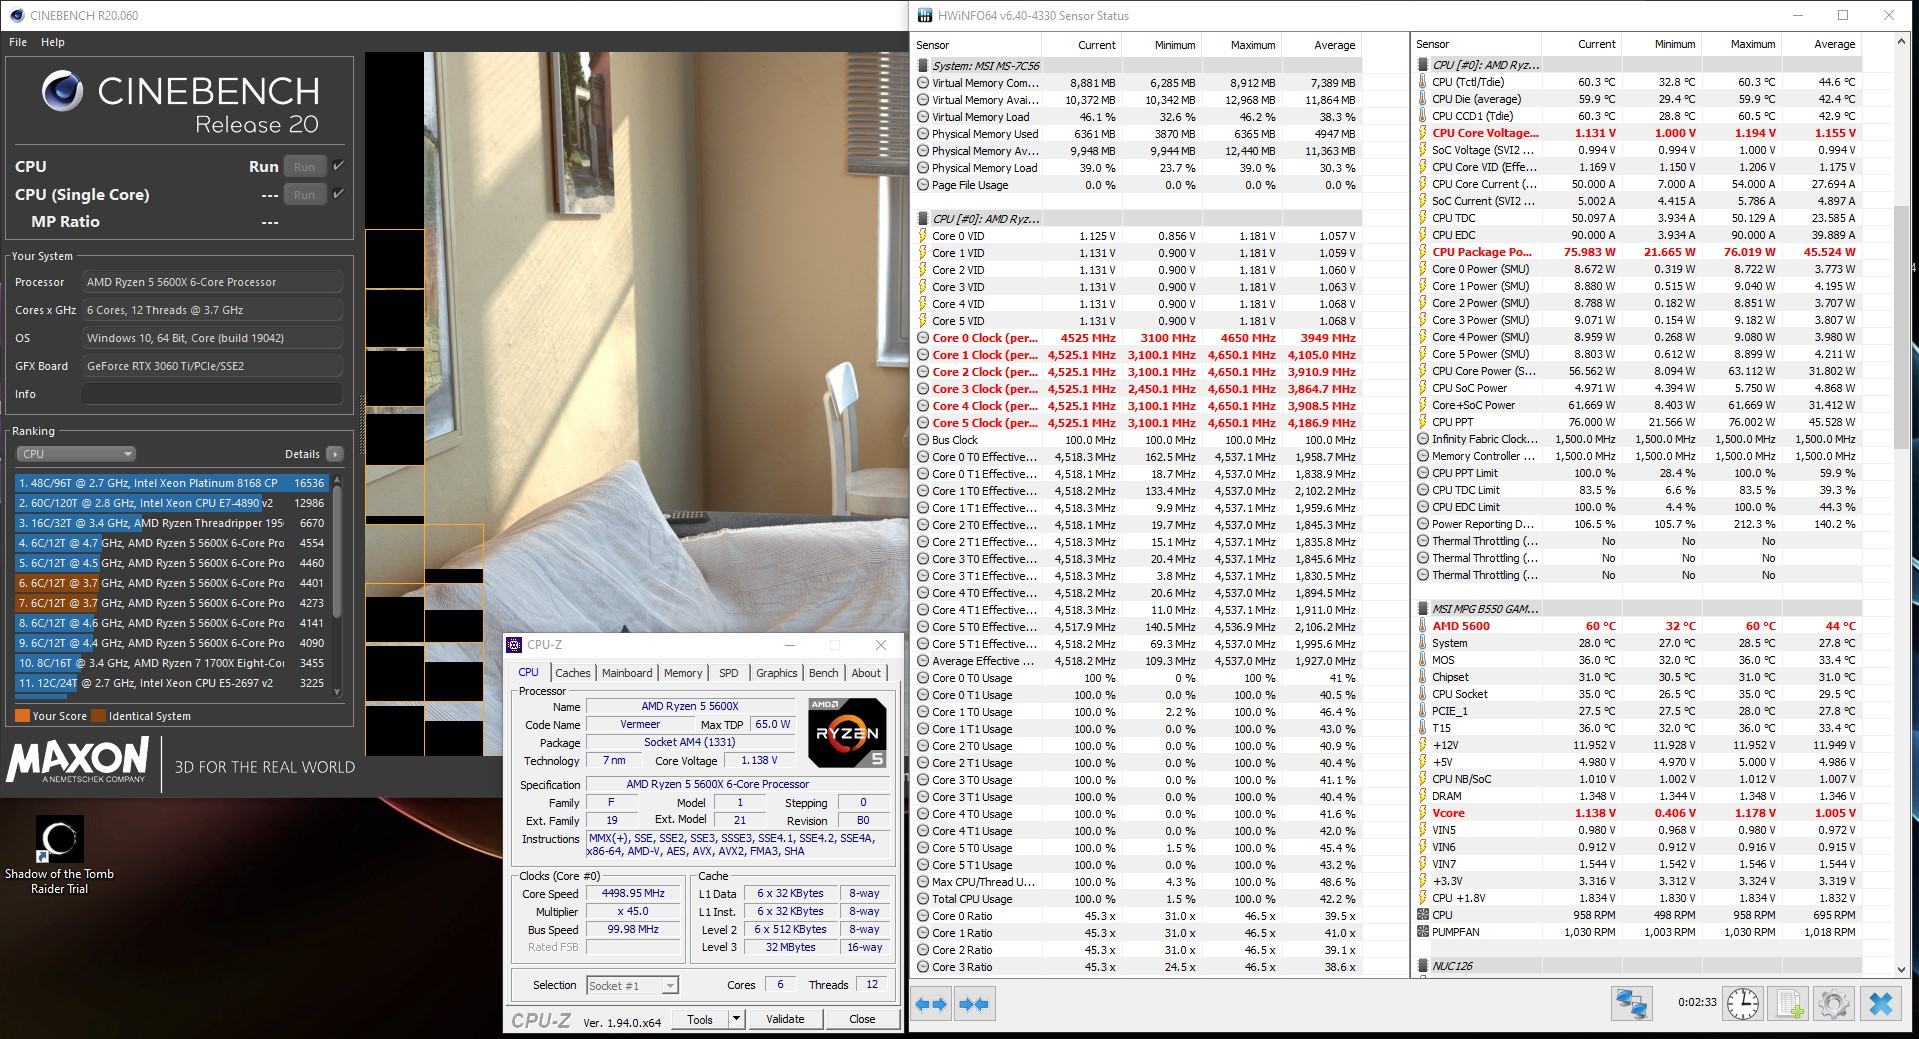
Task: Click the Maximum column header in left sensor panel
Action: (x=1241, y=45)
